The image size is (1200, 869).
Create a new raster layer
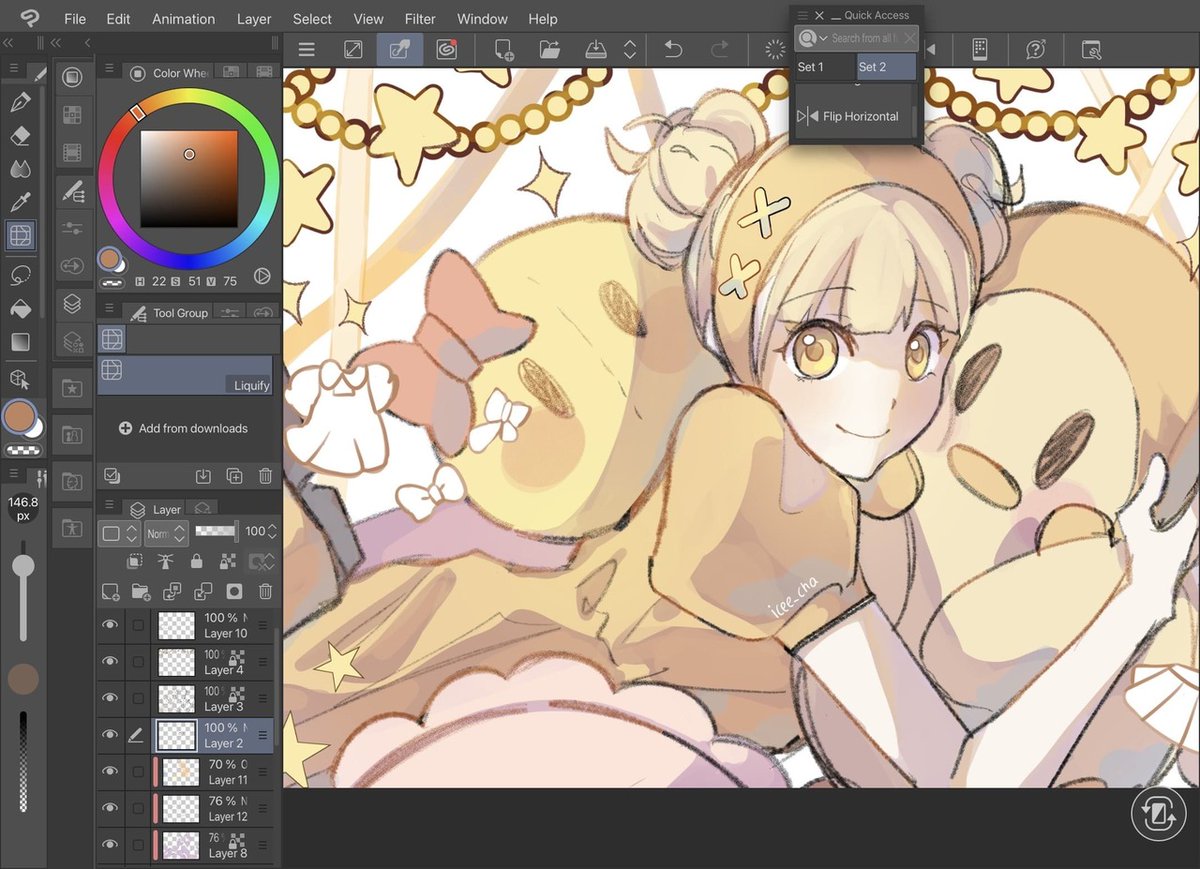[110, 591]
